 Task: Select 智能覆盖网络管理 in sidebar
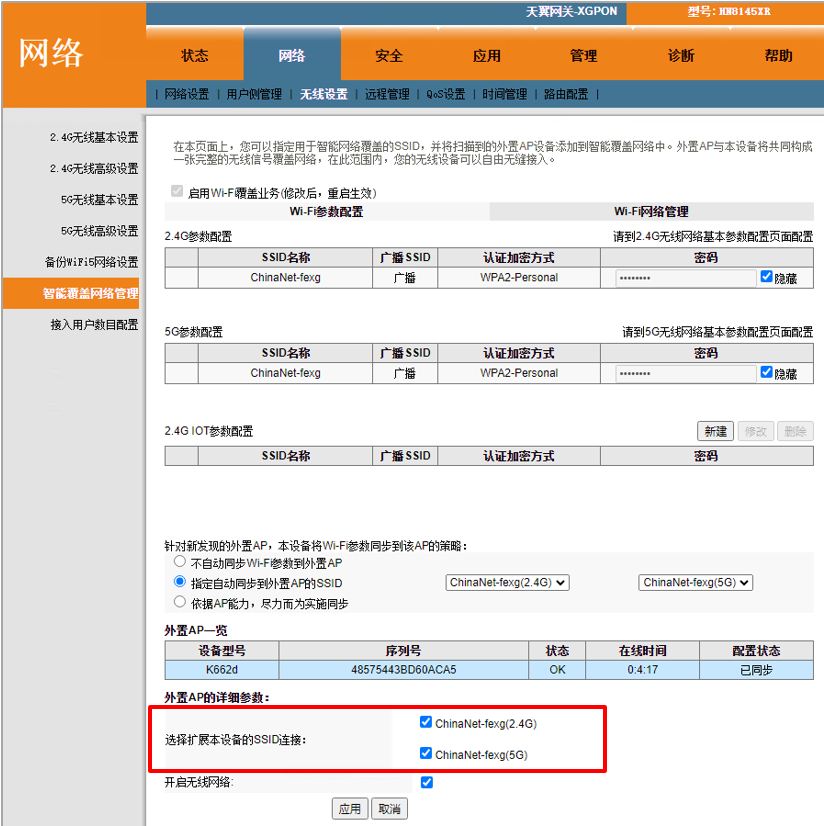(71, 293)
